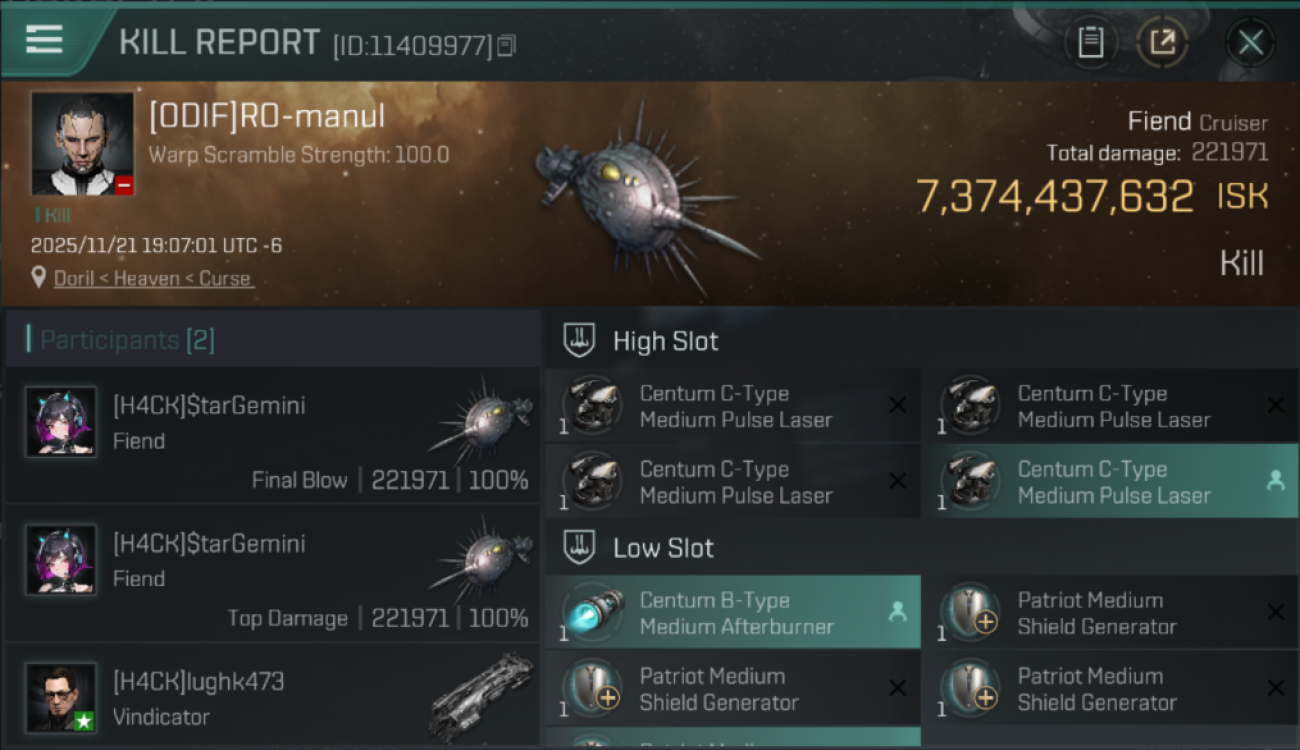Click the location pin icon

(x=39, y=277)
